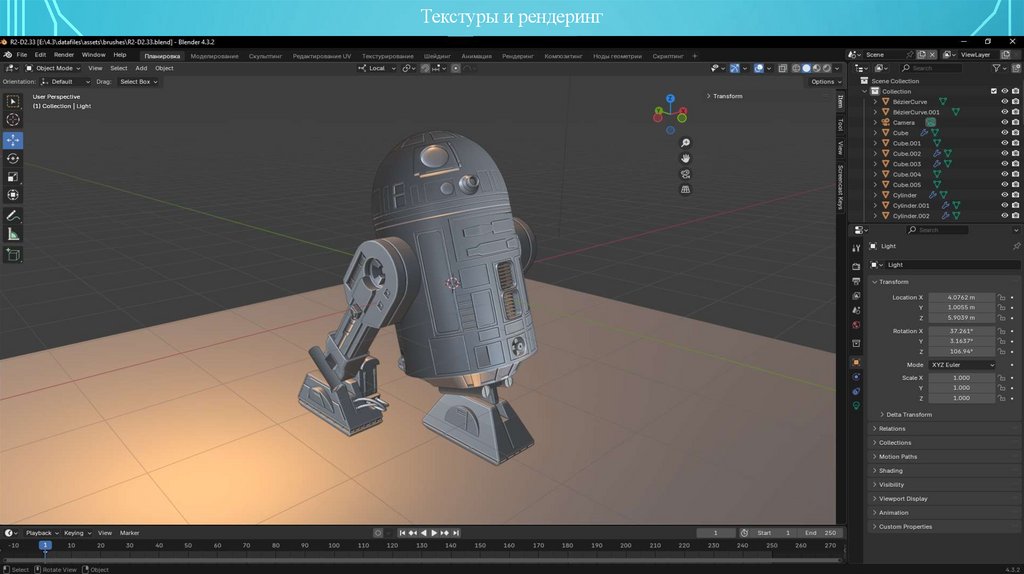Select the Add Cube tool
Image resolution: width=1024 pixels, height=574 pixels.
point(13,255)
